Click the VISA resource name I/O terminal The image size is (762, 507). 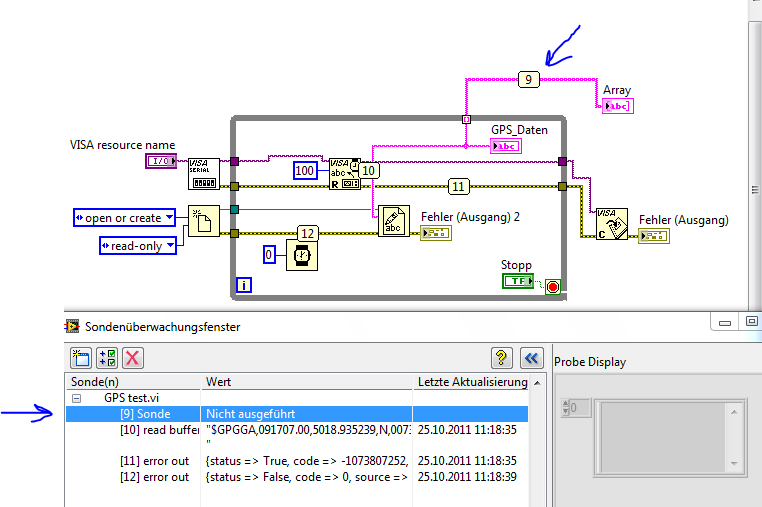(161, 161)
